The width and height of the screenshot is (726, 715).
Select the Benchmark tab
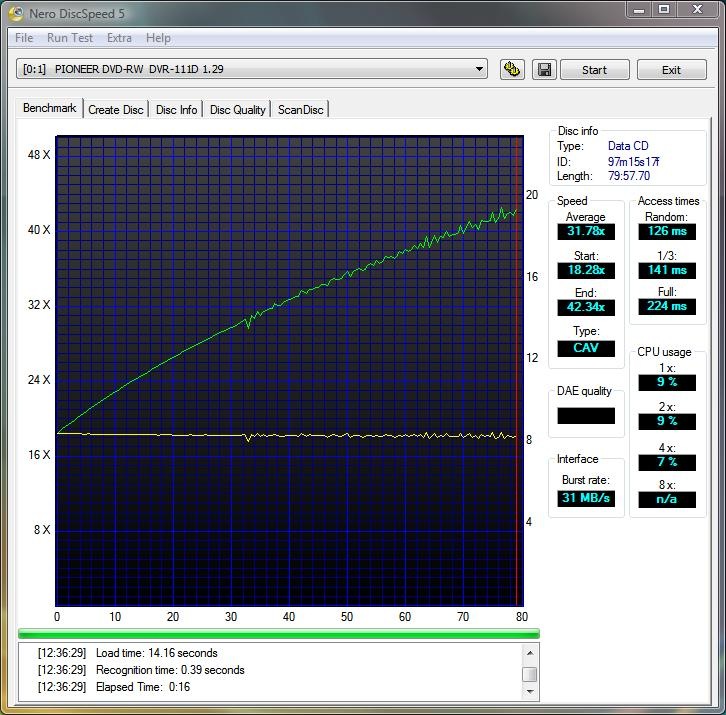coord(49,109)
